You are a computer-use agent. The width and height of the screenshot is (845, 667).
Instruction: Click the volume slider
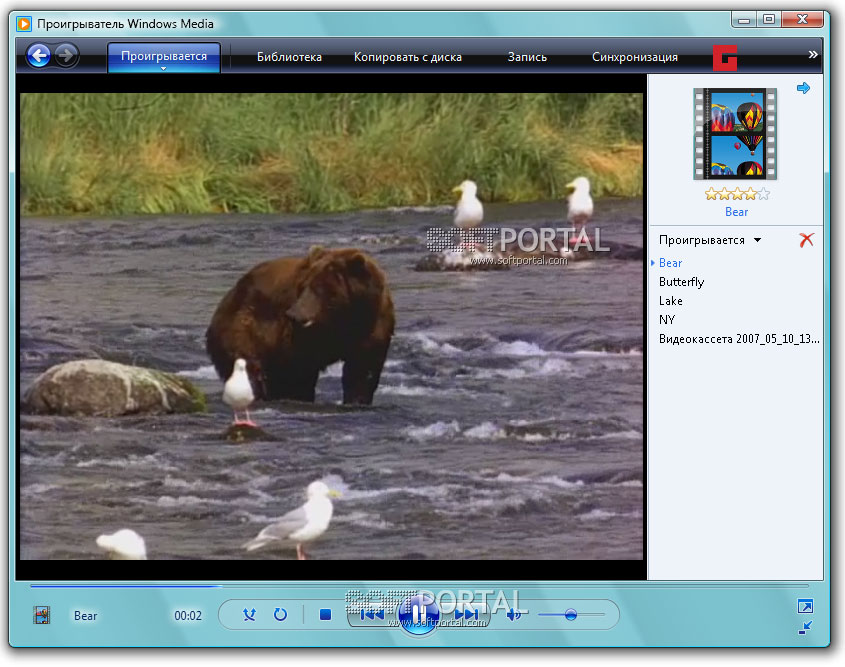click(571, 615)
